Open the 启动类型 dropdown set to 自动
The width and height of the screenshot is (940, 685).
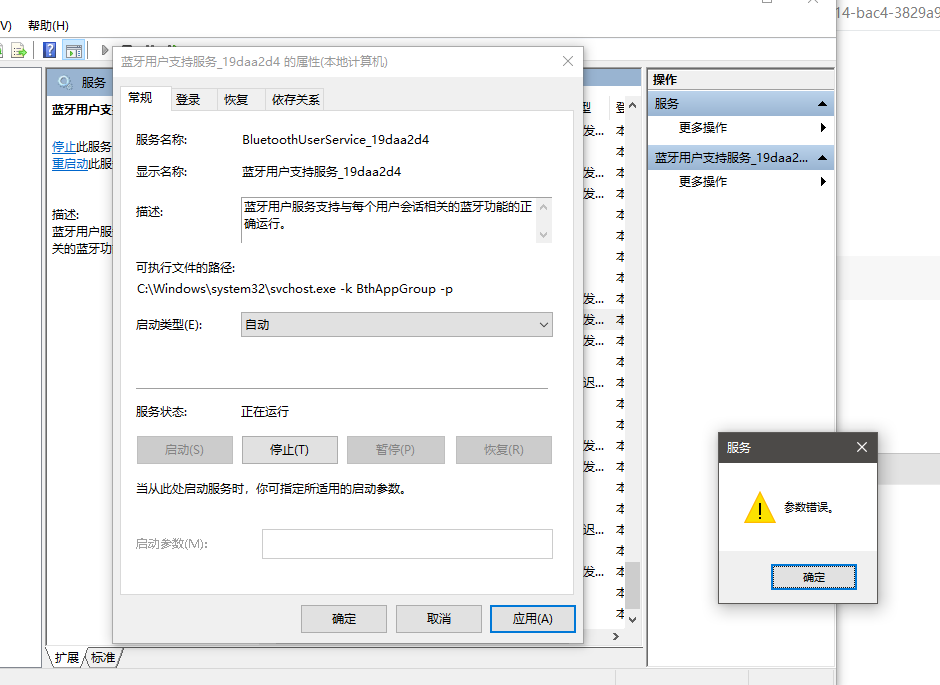tap(396, 324)
